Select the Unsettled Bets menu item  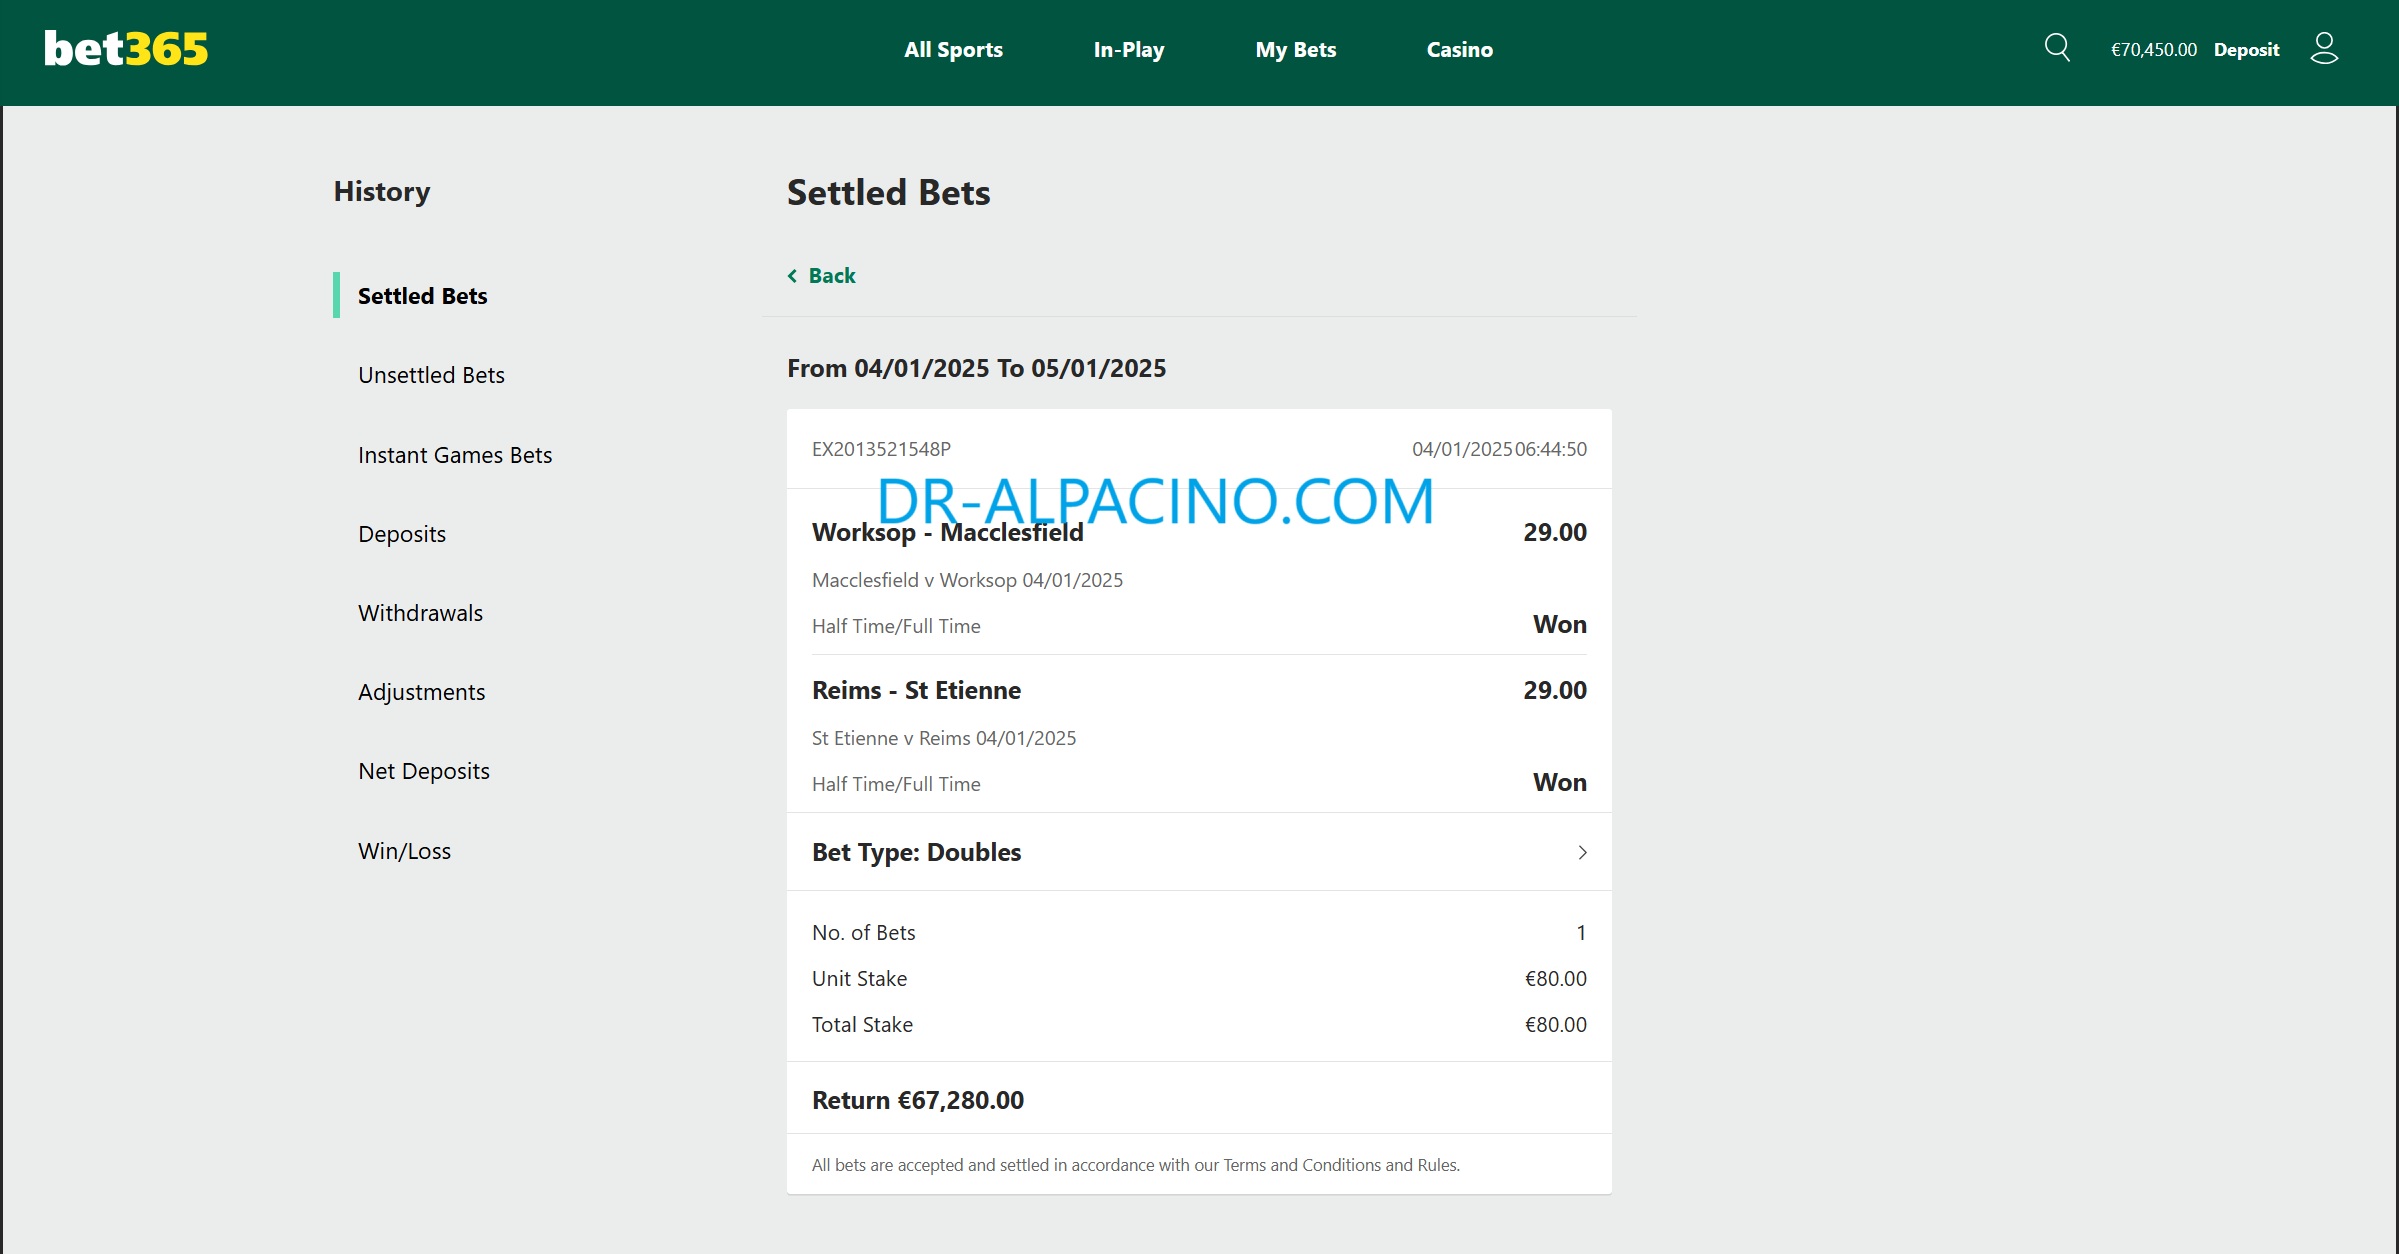point(430,375)
